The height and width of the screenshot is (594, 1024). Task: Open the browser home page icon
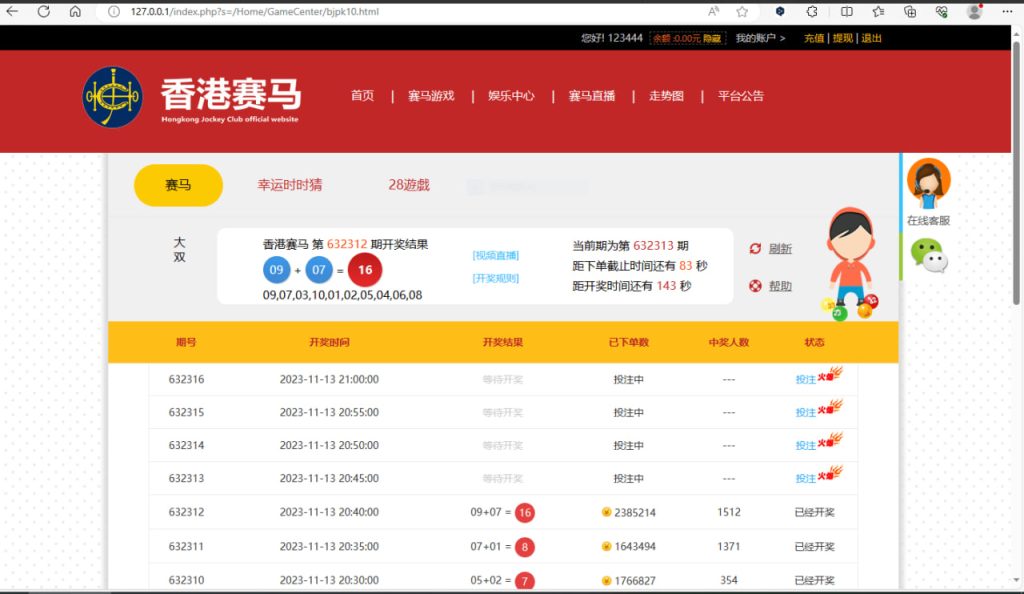75,11
